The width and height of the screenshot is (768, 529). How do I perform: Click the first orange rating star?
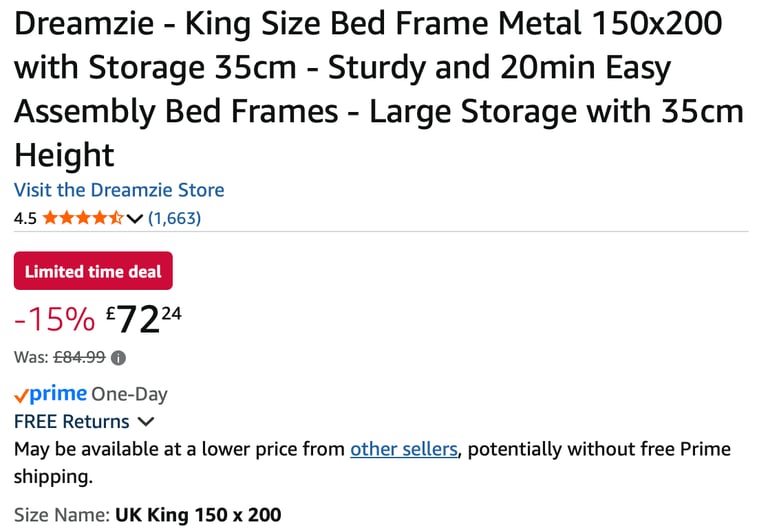click(50, 217)
